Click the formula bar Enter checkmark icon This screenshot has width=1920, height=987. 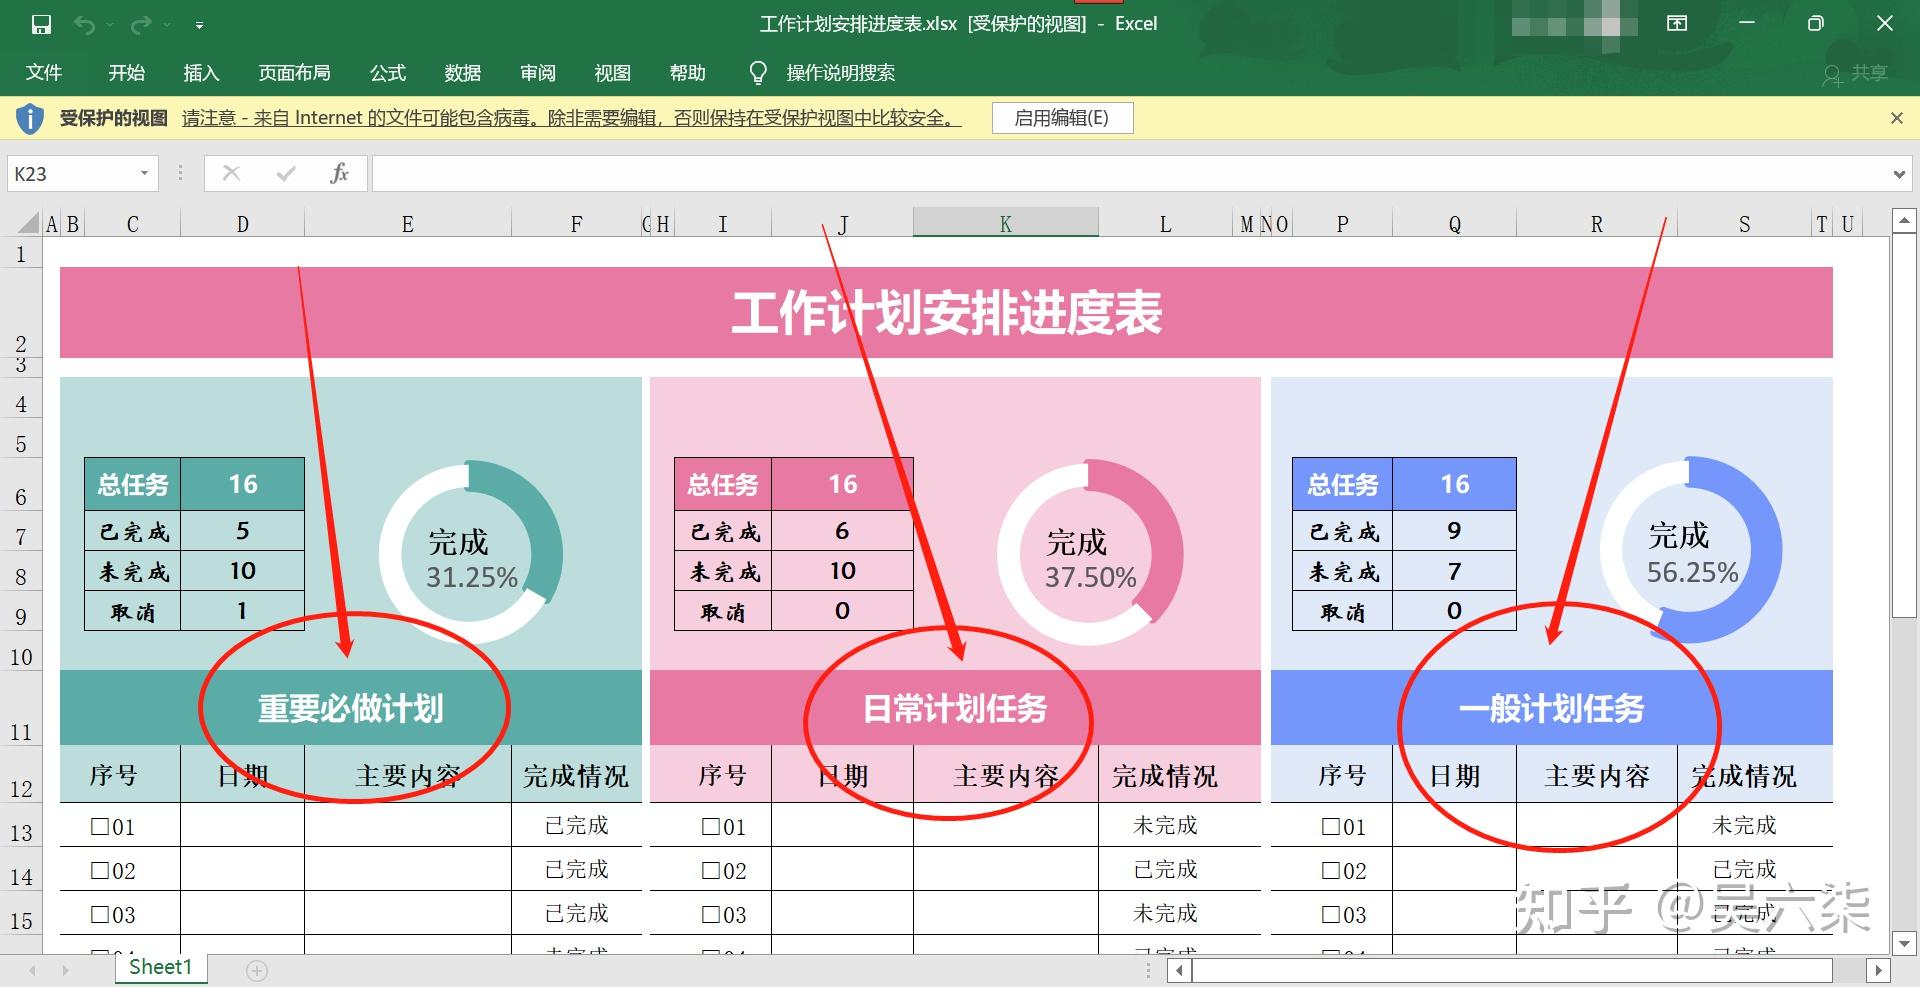pyautogui.click(x=286, y=173)
